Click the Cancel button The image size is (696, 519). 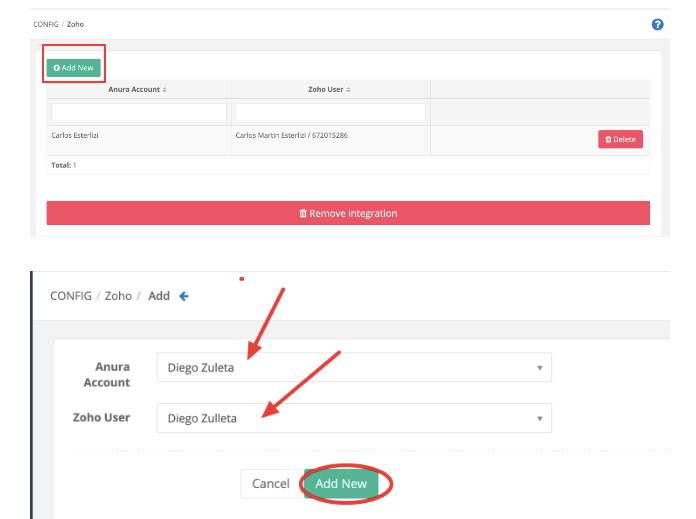pyautogui.click(x=271, y=483)
